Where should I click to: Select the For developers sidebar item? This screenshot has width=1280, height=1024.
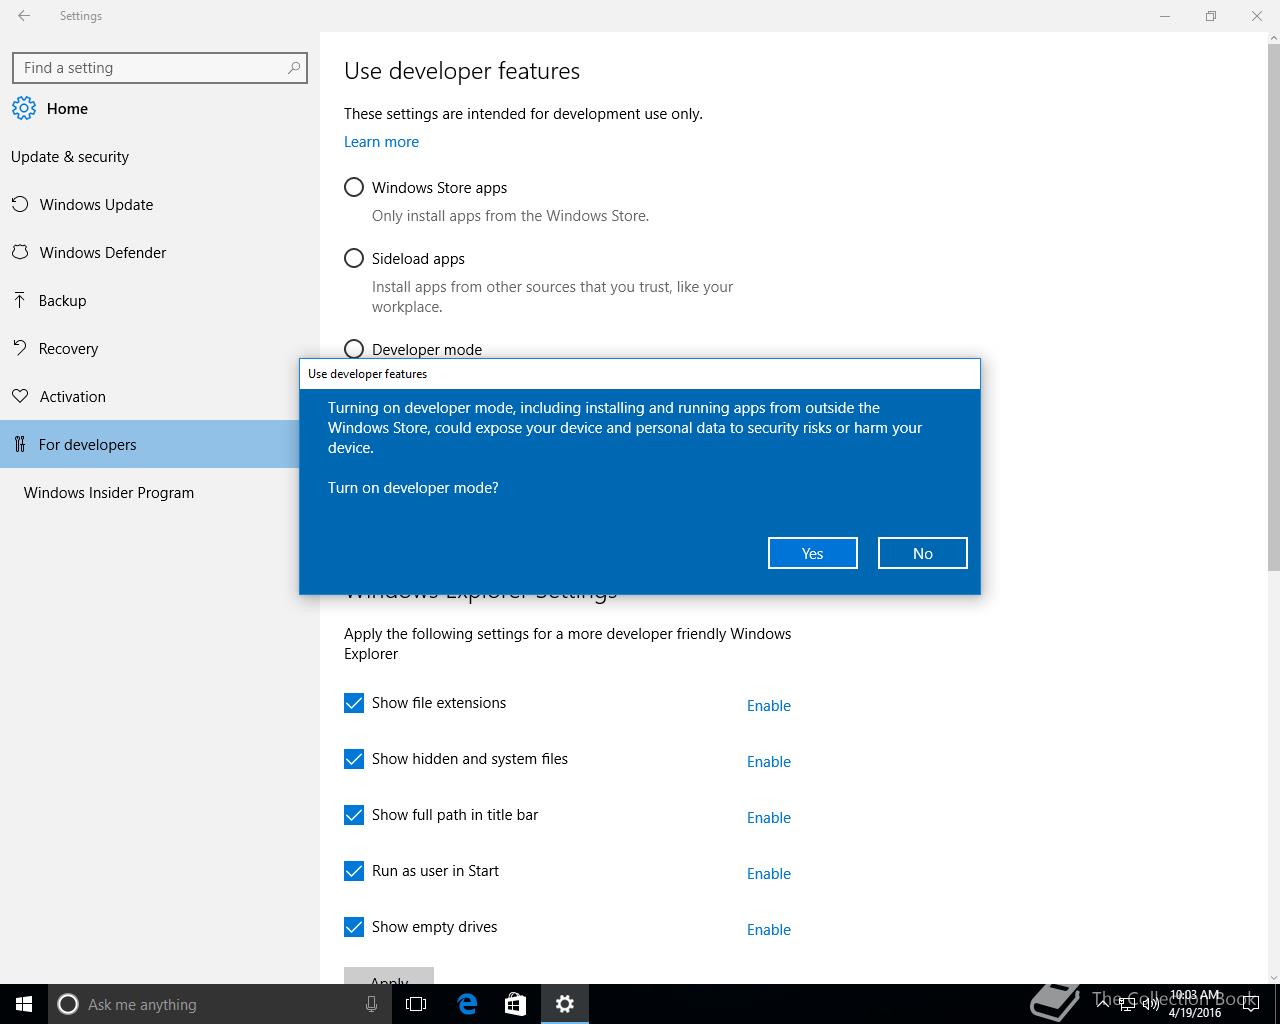pos(150,444)
